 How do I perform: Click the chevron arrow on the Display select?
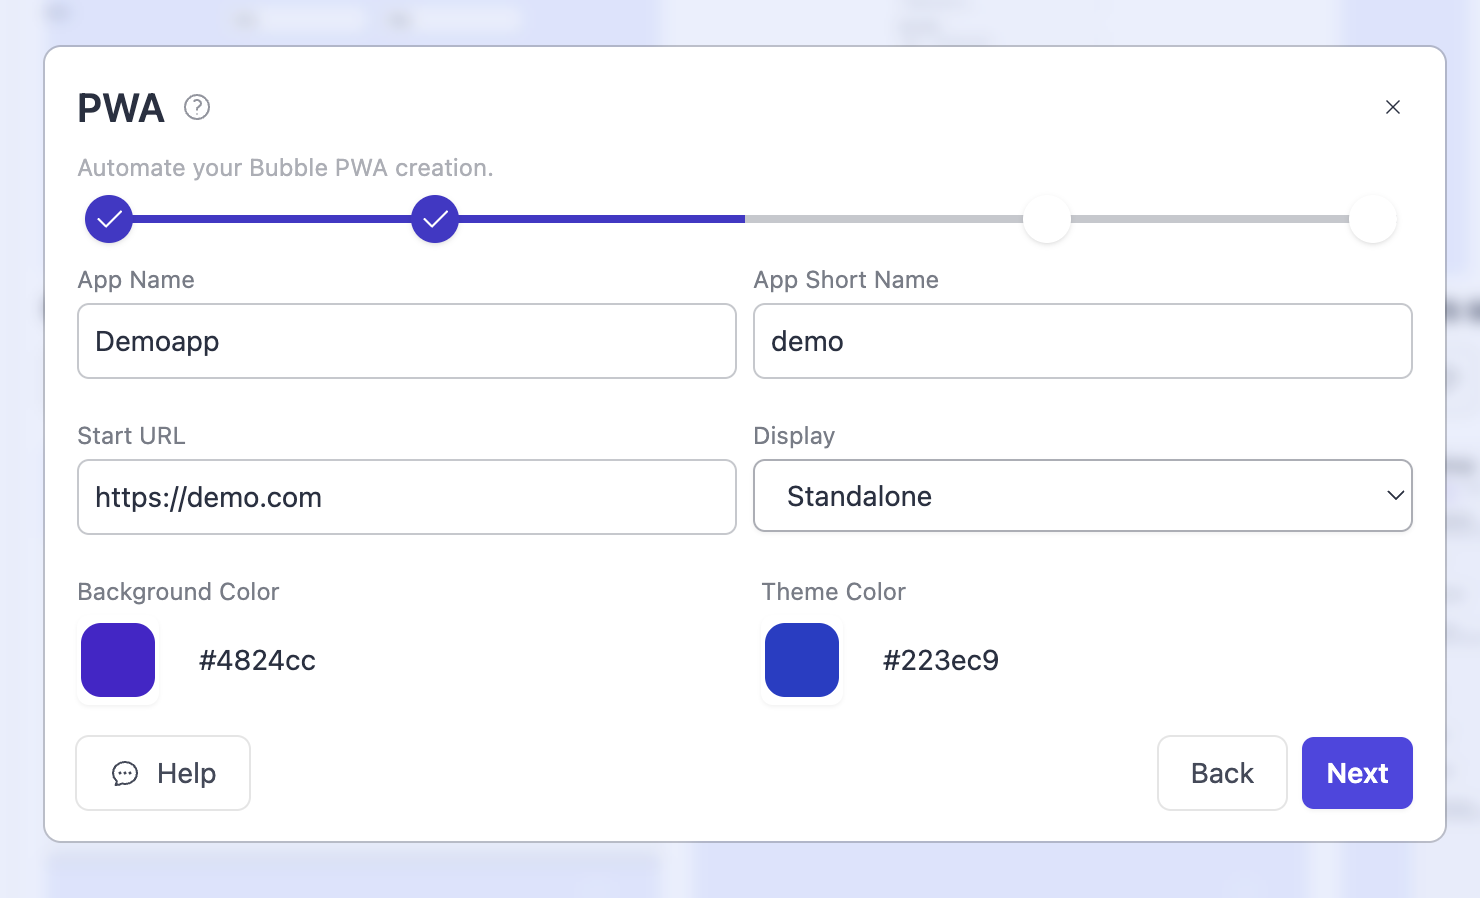(1395, 496)
